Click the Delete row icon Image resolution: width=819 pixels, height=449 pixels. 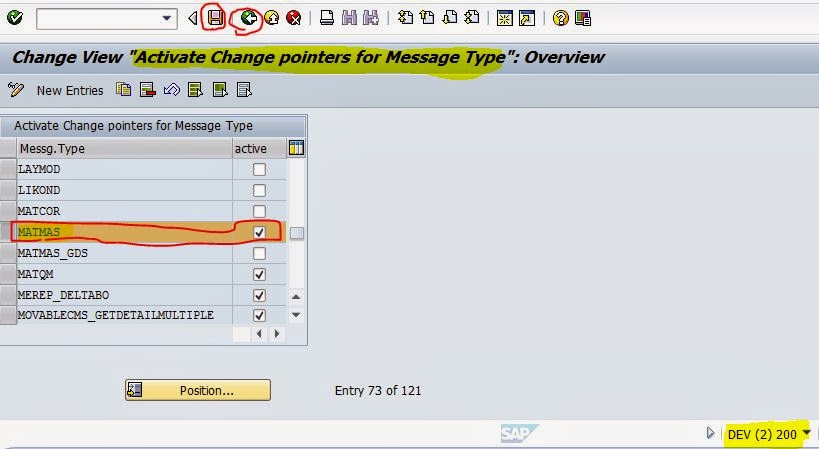(x=148, y=90)
